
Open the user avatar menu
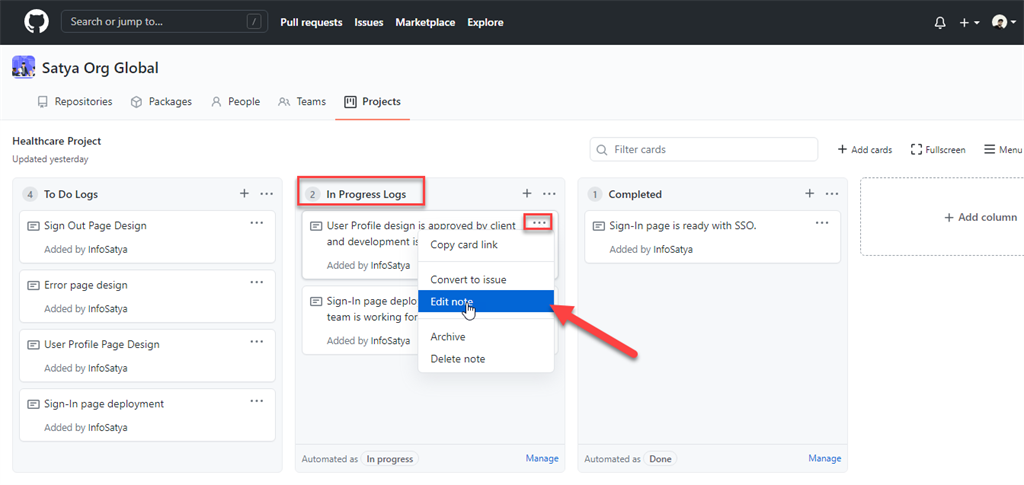pyautogui.click(x=1003, y=23)
